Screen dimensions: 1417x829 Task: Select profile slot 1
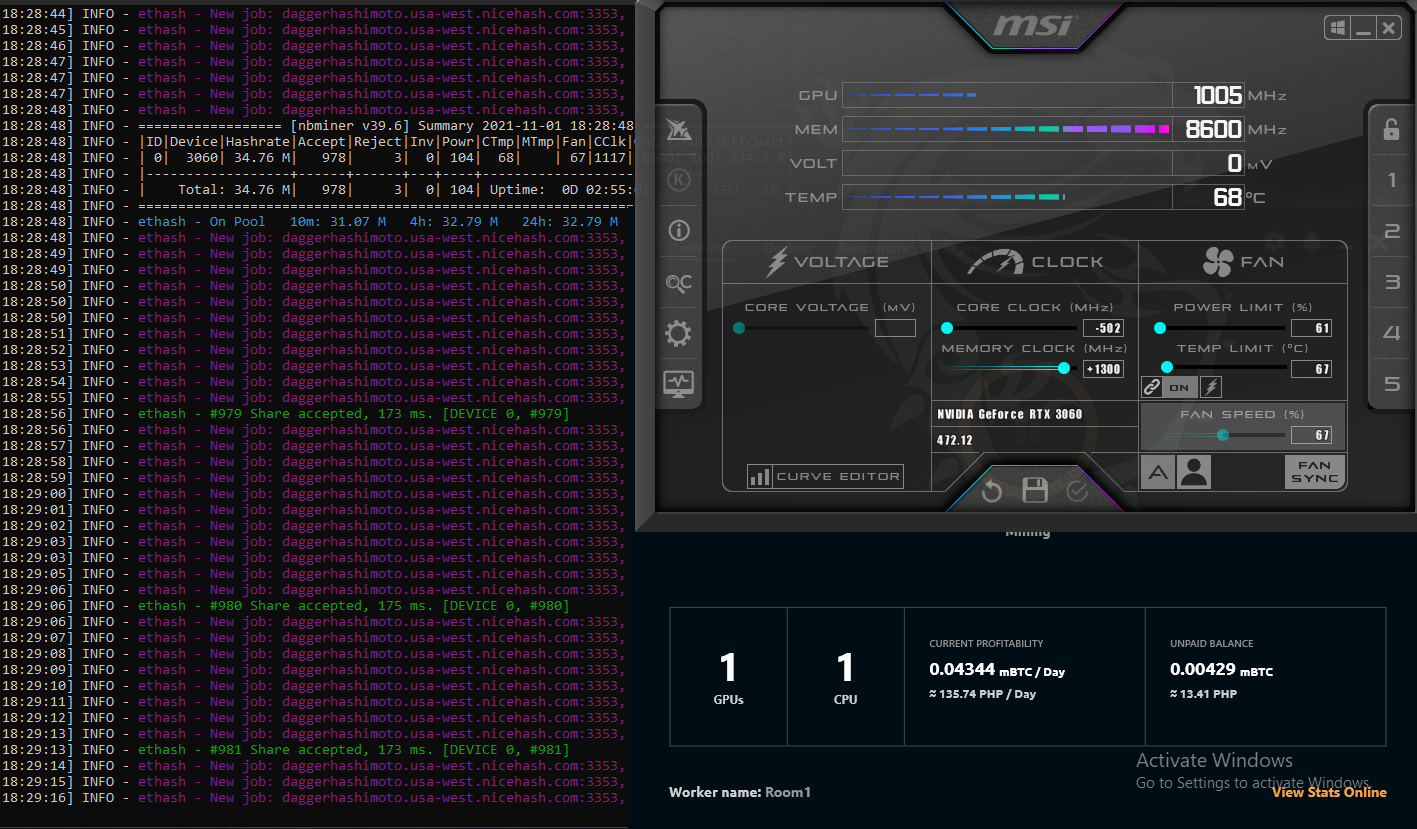tap(1391, 181)
